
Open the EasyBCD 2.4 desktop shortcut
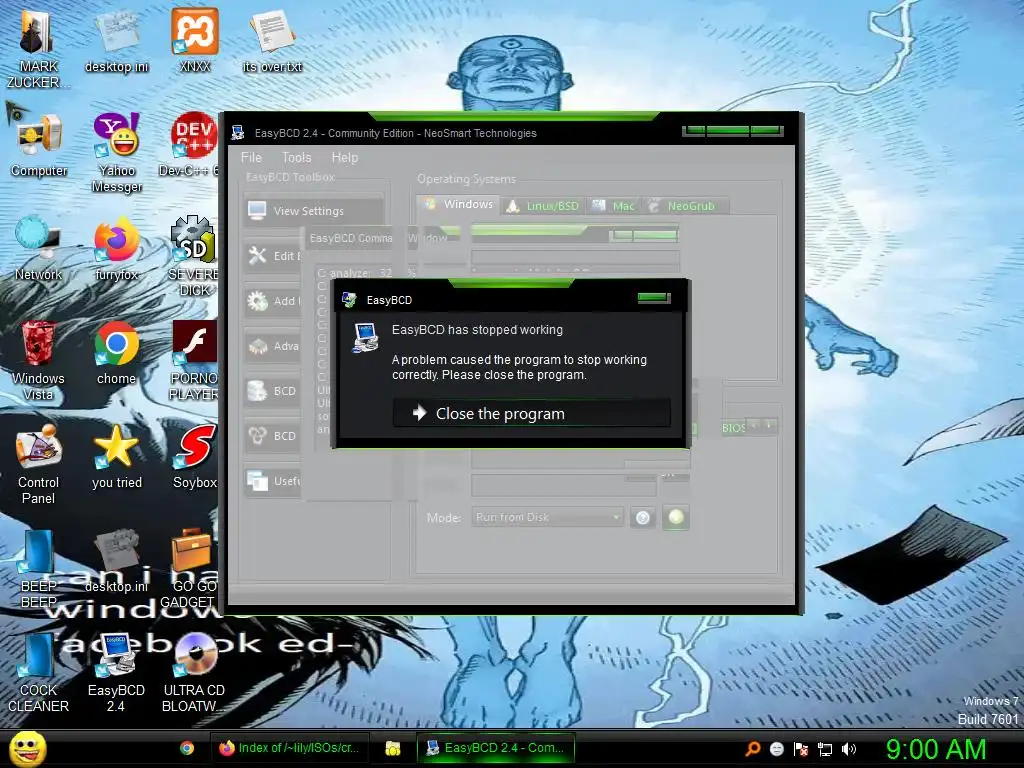(116, 673)
